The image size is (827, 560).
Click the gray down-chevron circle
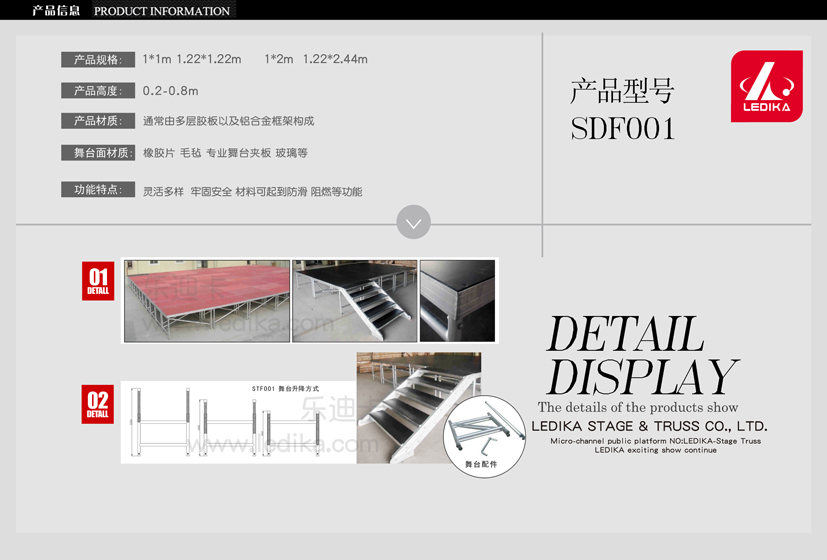[414, 222]
